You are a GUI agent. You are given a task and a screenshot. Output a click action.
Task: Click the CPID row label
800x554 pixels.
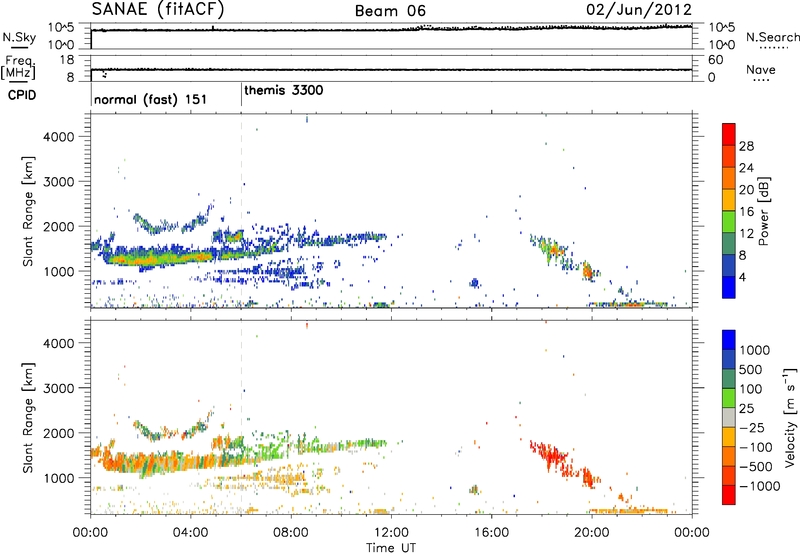(22, 95)
